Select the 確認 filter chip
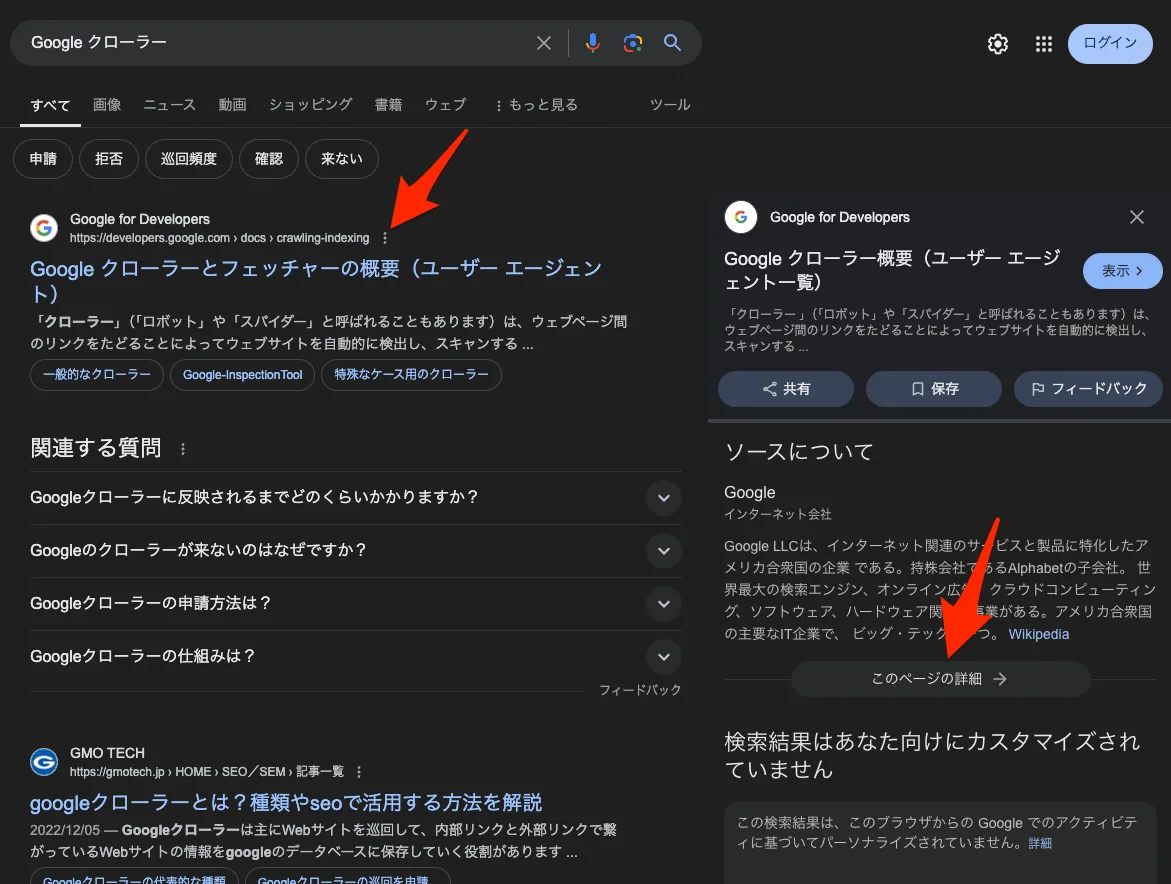Screen dimensions: 1171x884 pyautogui.click(x=269, y=159)
